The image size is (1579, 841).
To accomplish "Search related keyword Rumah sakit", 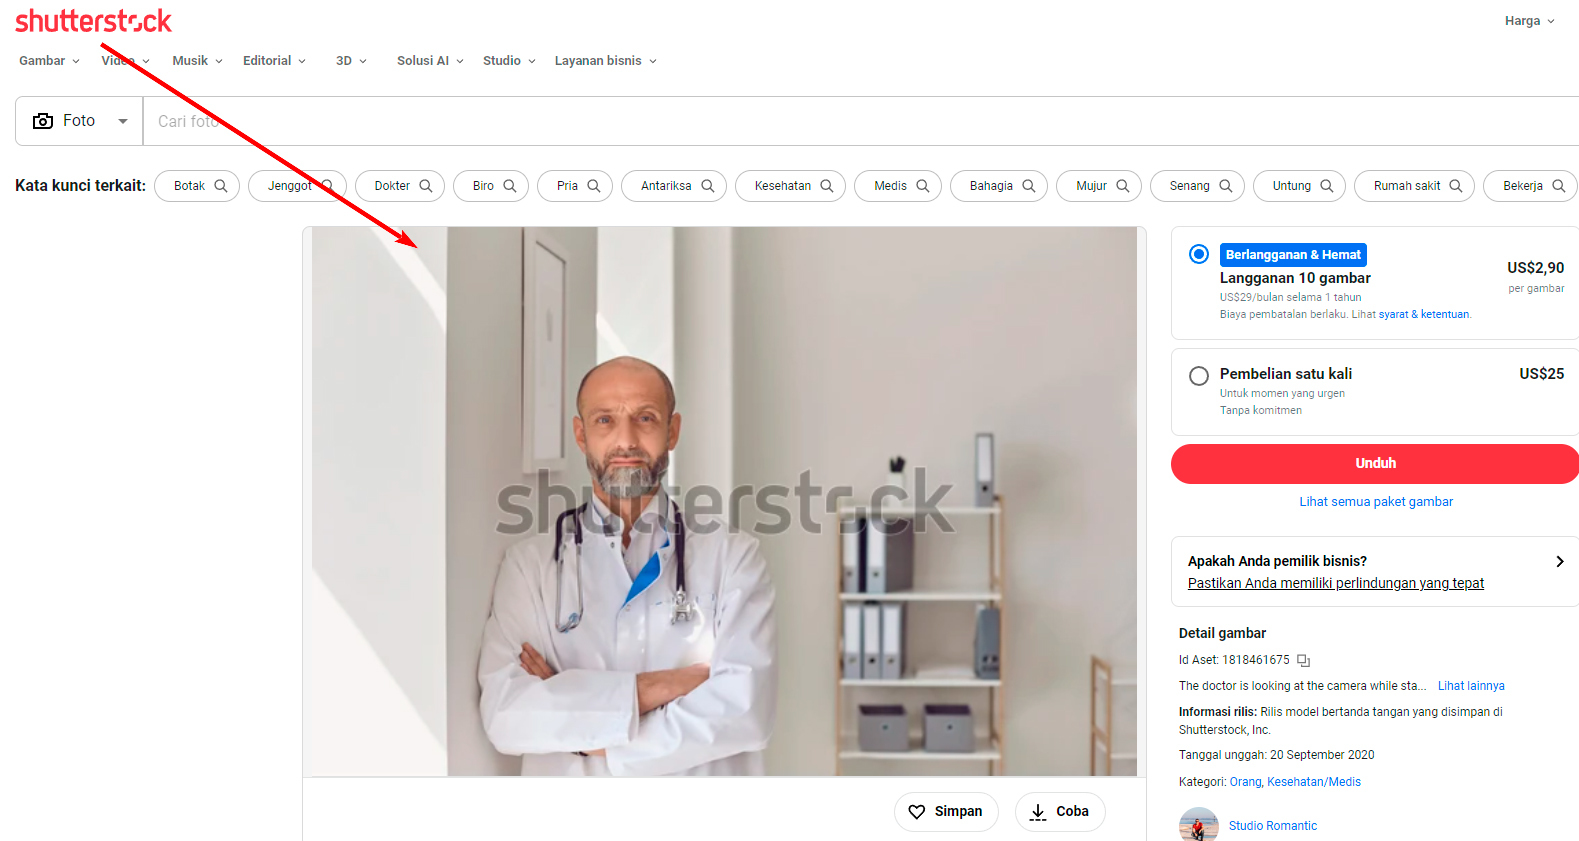I will click(1413, 186).
